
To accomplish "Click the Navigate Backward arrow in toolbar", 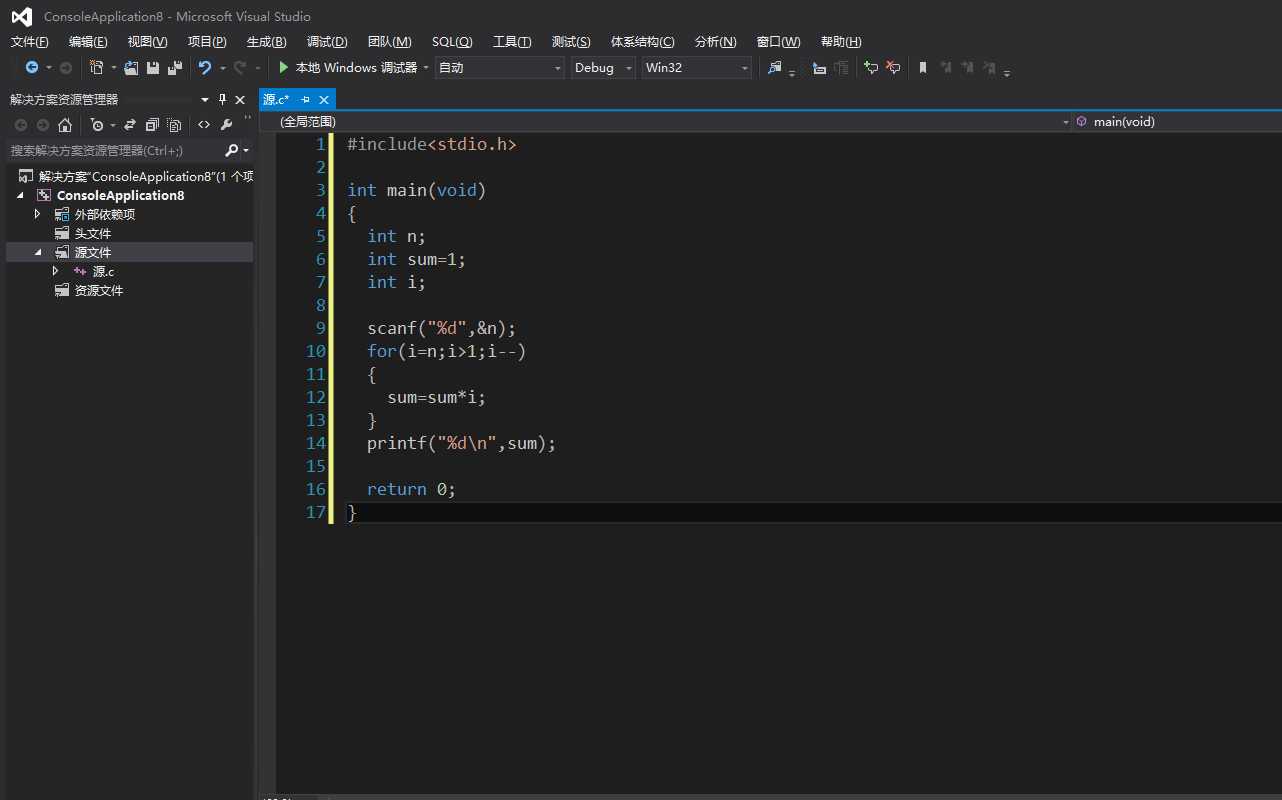I will (x=32, y=68).
